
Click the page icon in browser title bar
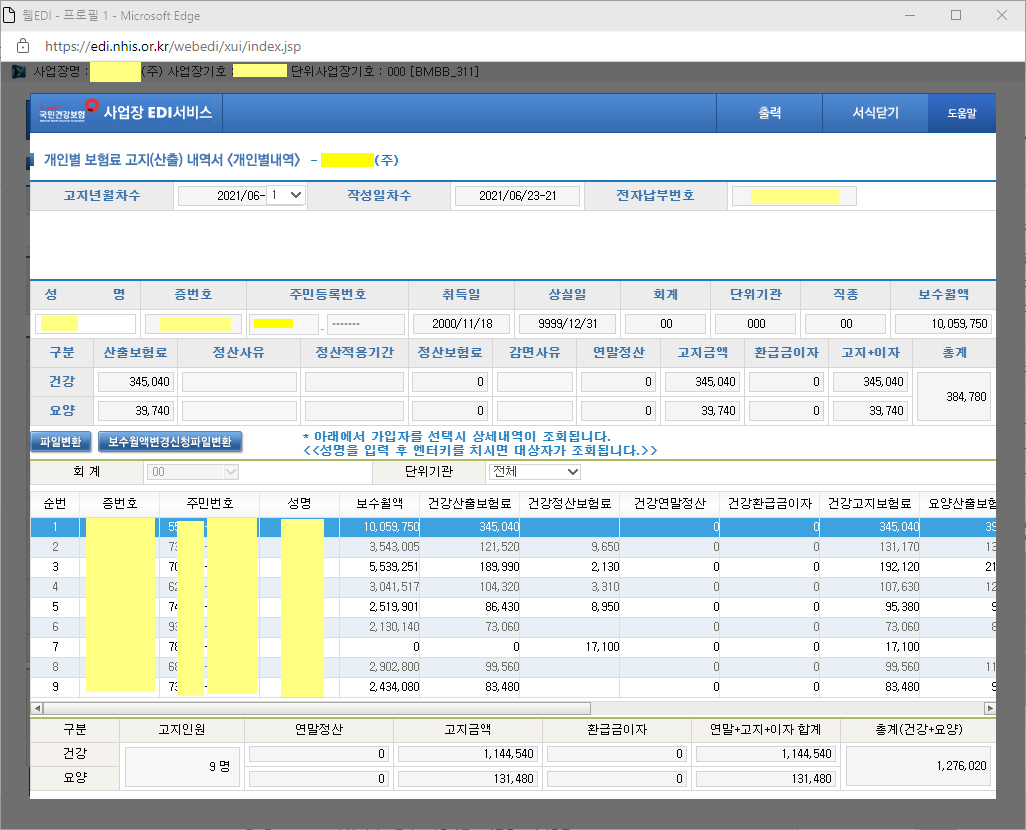pyautogui.click(x=12, y=16)
